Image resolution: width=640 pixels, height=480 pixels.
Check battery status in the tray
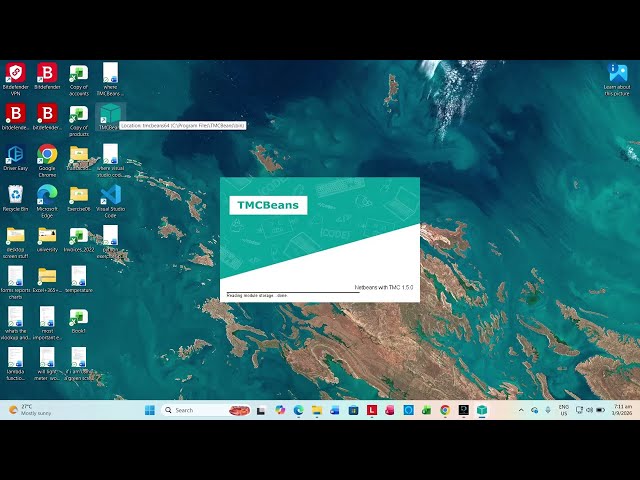point(600,410)
